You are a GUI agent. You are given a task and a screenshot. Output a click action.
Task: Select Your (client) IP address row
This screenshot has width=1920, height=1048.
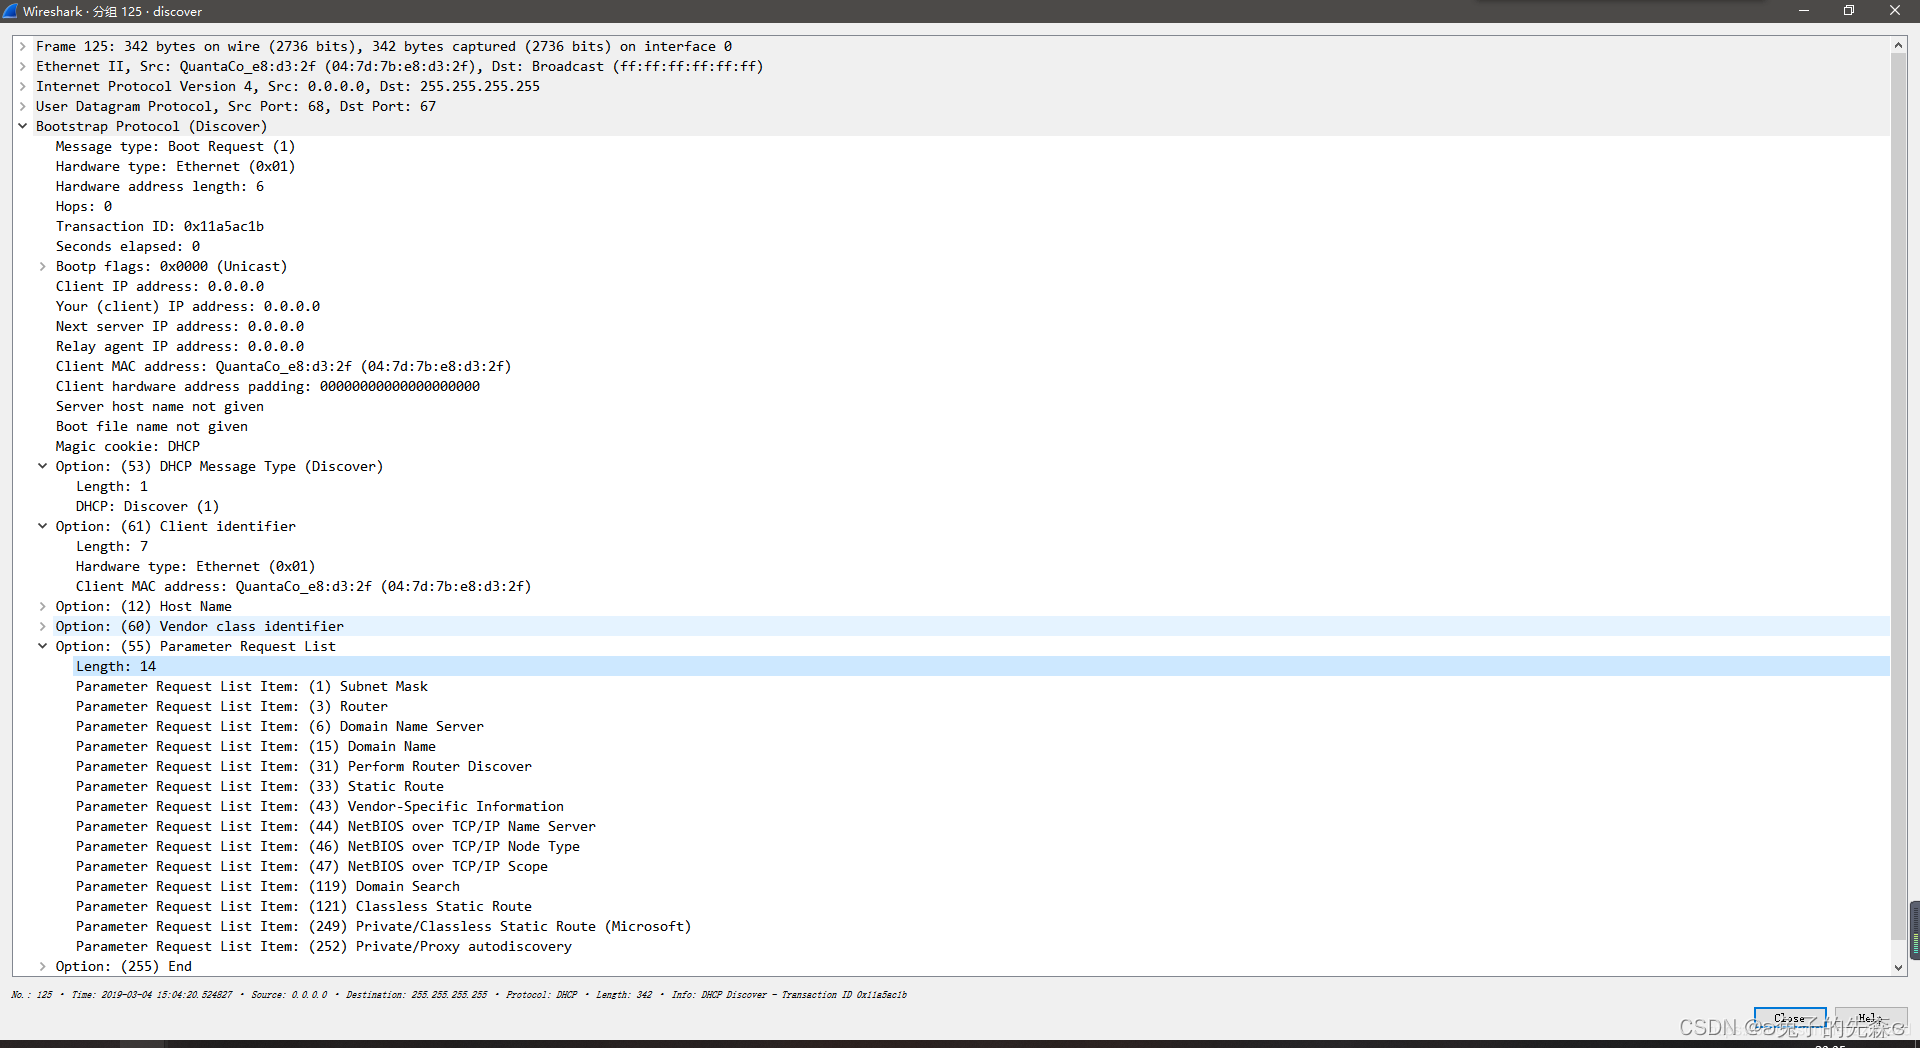click(x=188, y=306)
